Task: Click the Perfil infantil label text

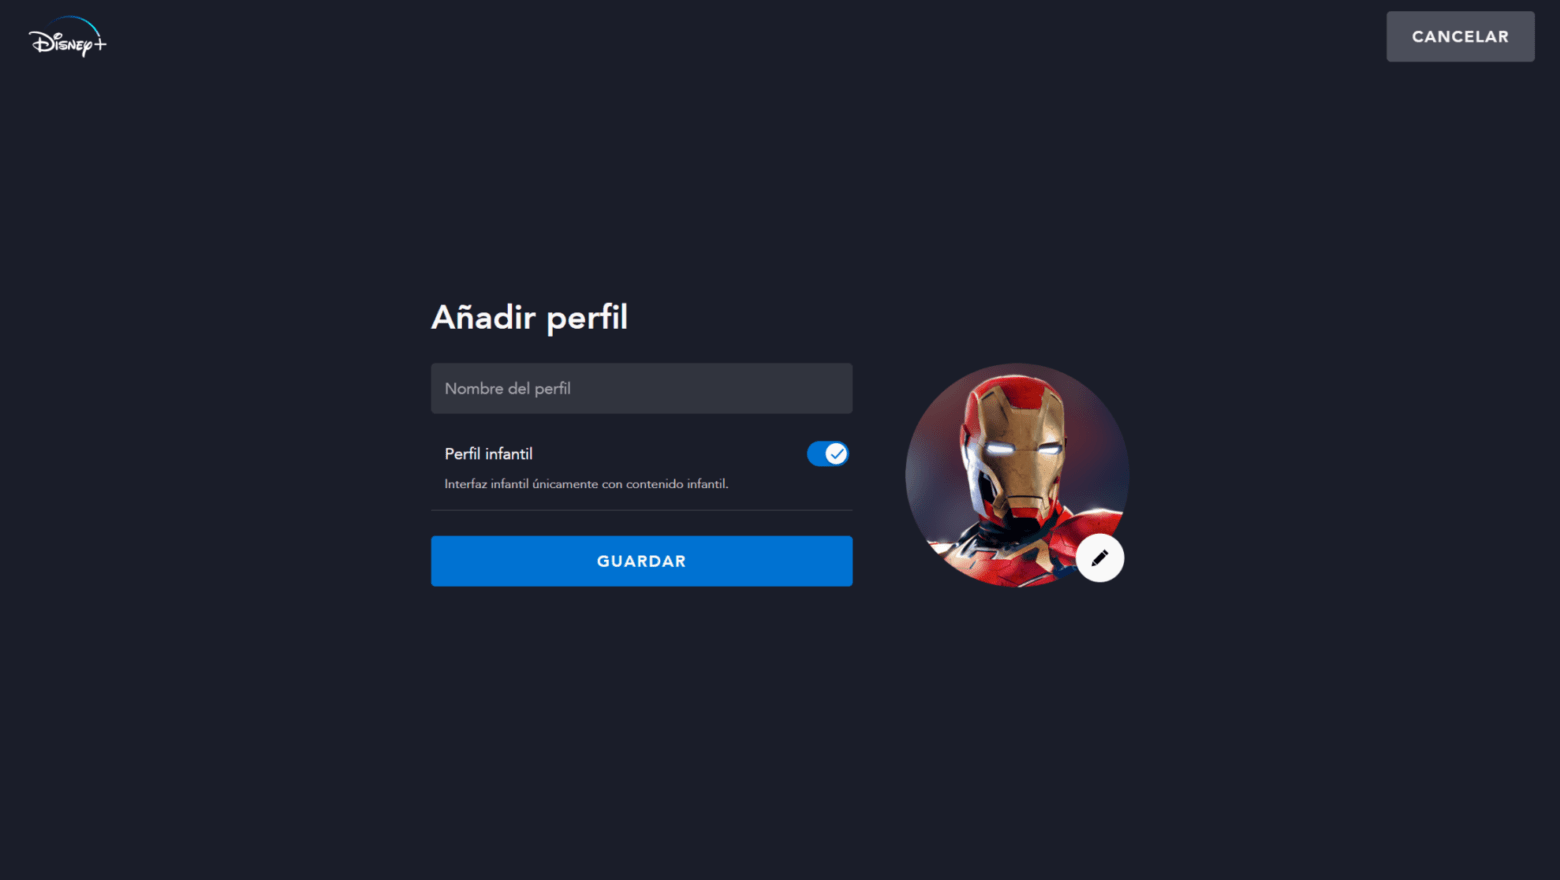Action: click(x=488, y=454)
